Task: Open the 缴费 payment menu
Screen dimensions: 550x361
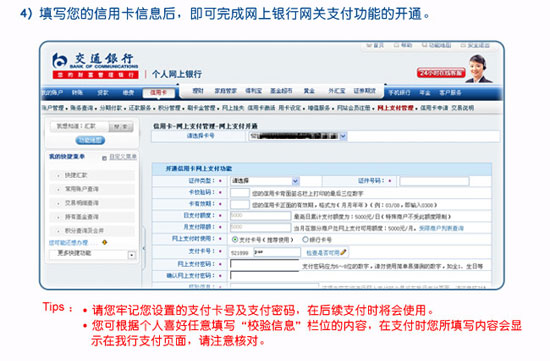Action: [128, 93]
